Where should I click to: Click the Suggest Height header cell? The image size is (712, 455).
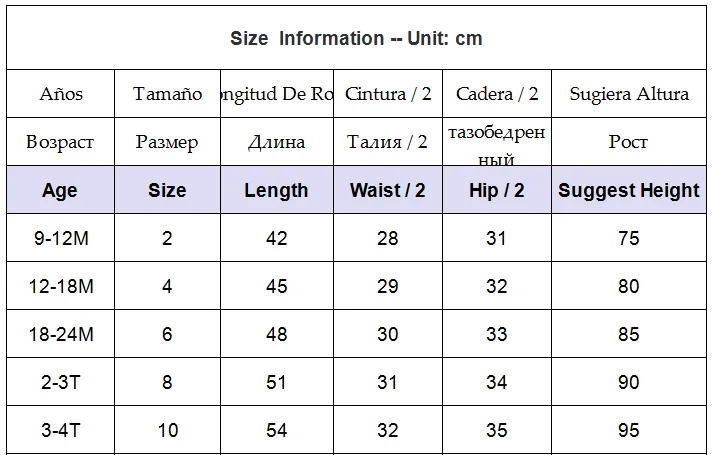(629, 190)
